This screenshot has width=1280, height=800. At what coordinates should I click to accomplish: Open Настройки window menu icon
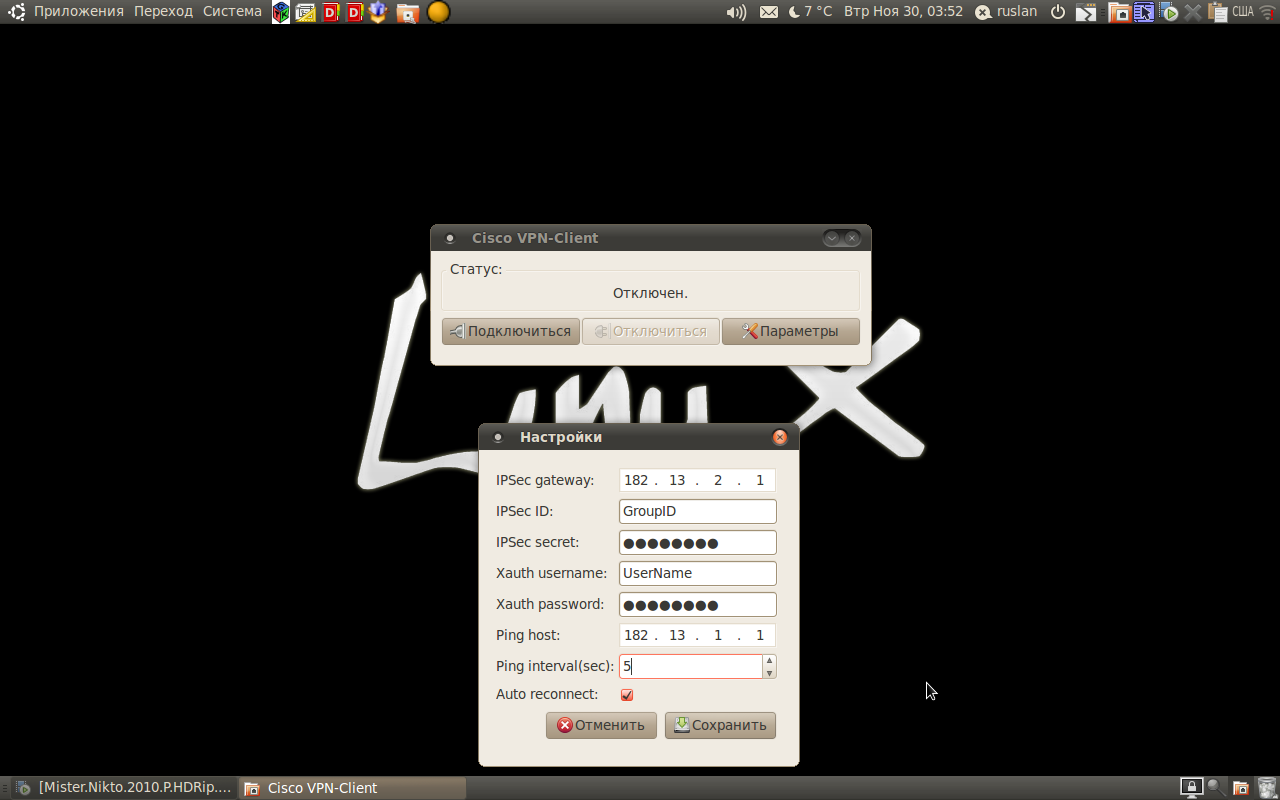(x=498, y=437)
